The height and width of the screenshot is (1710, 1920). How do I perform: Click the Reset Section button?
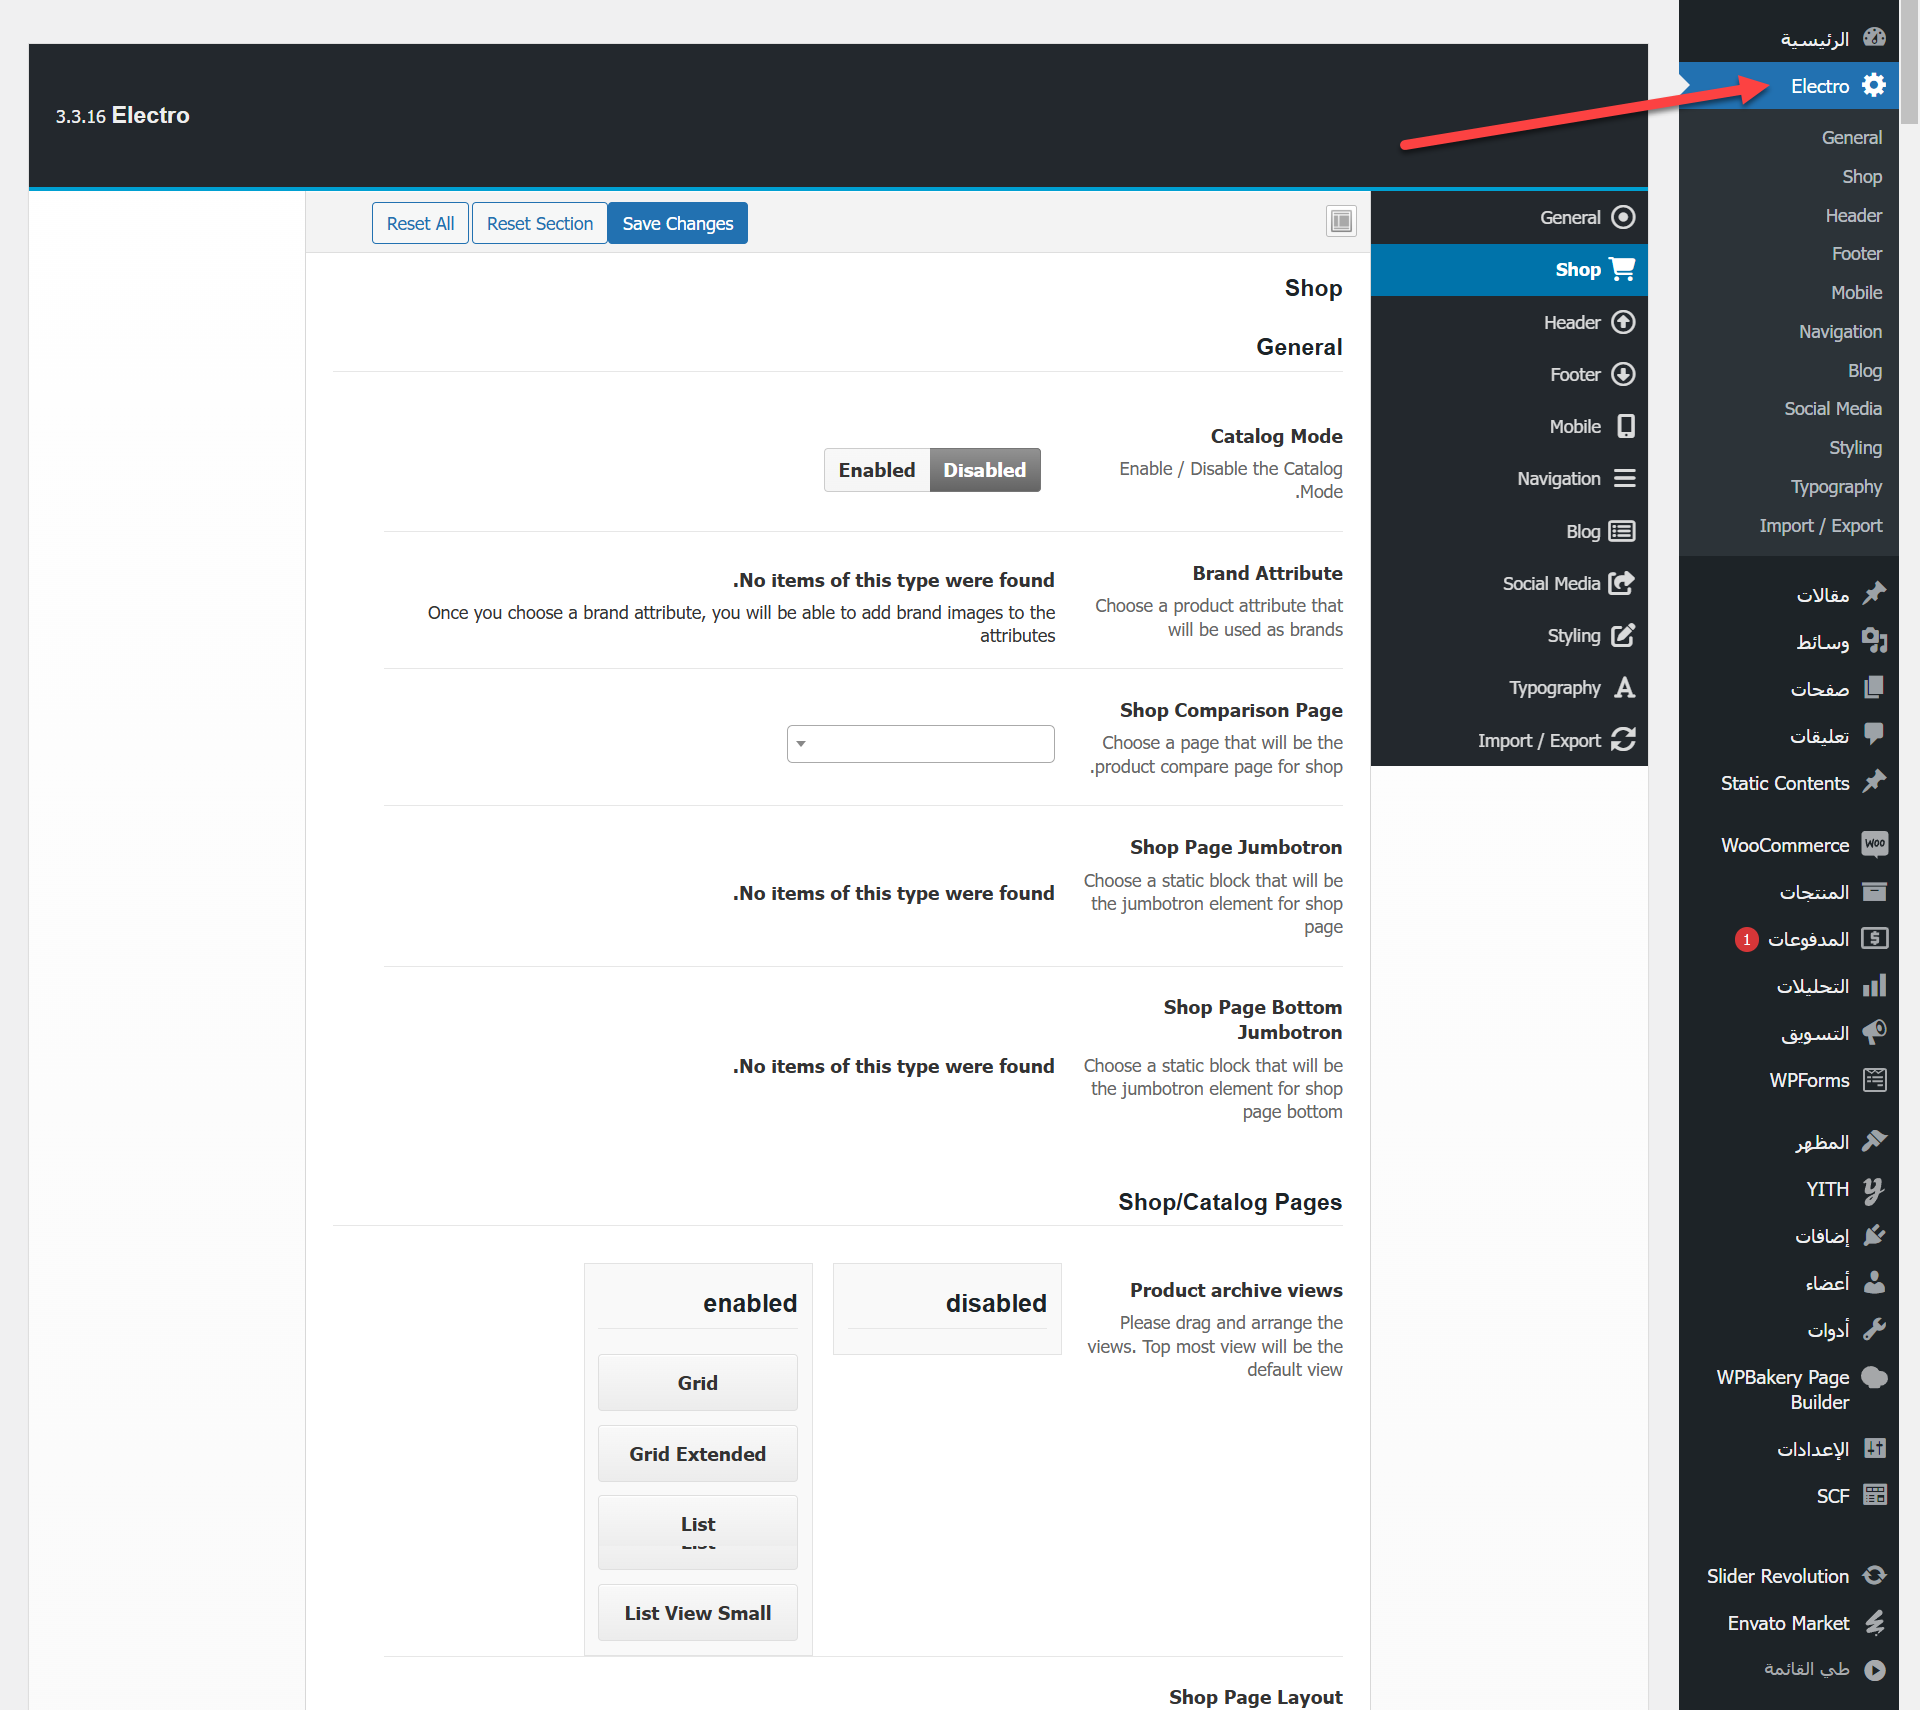539,223
